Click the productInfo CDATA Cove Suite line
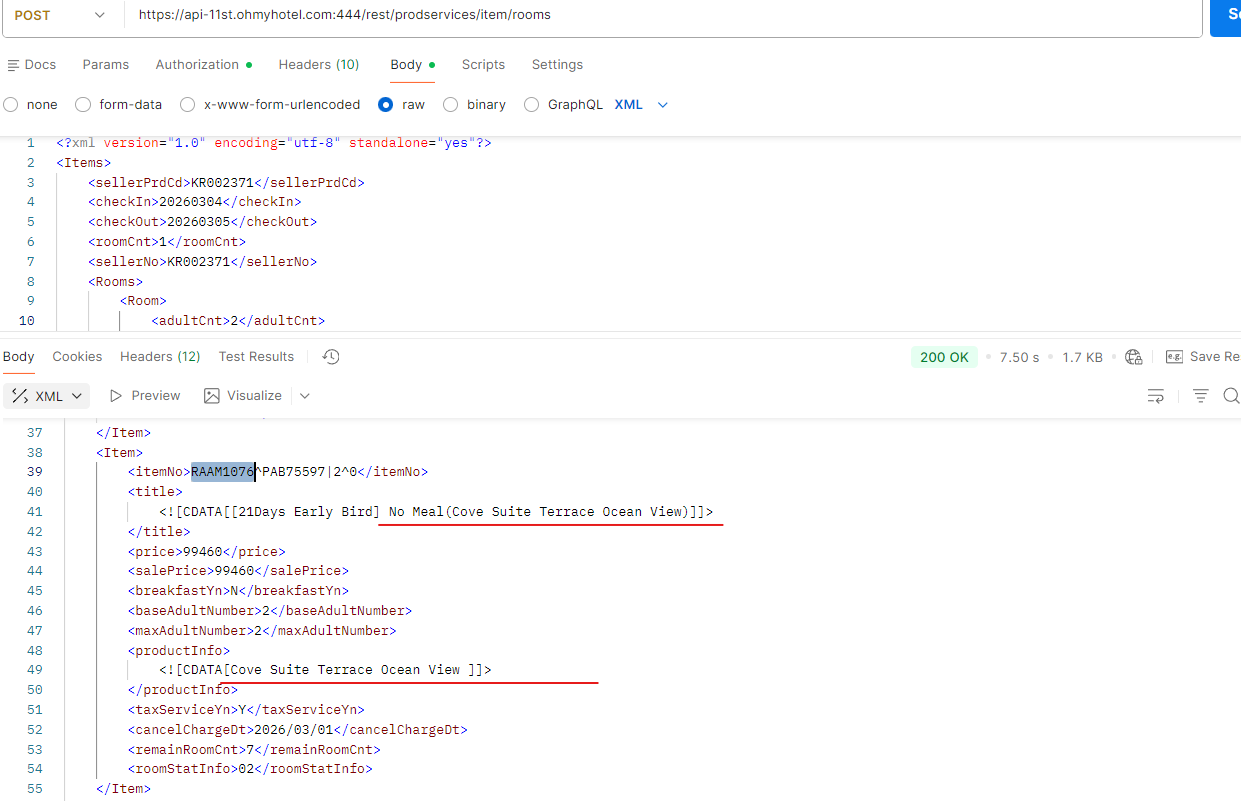Viewport: 1241px width, 801px height. coord(325,670)
